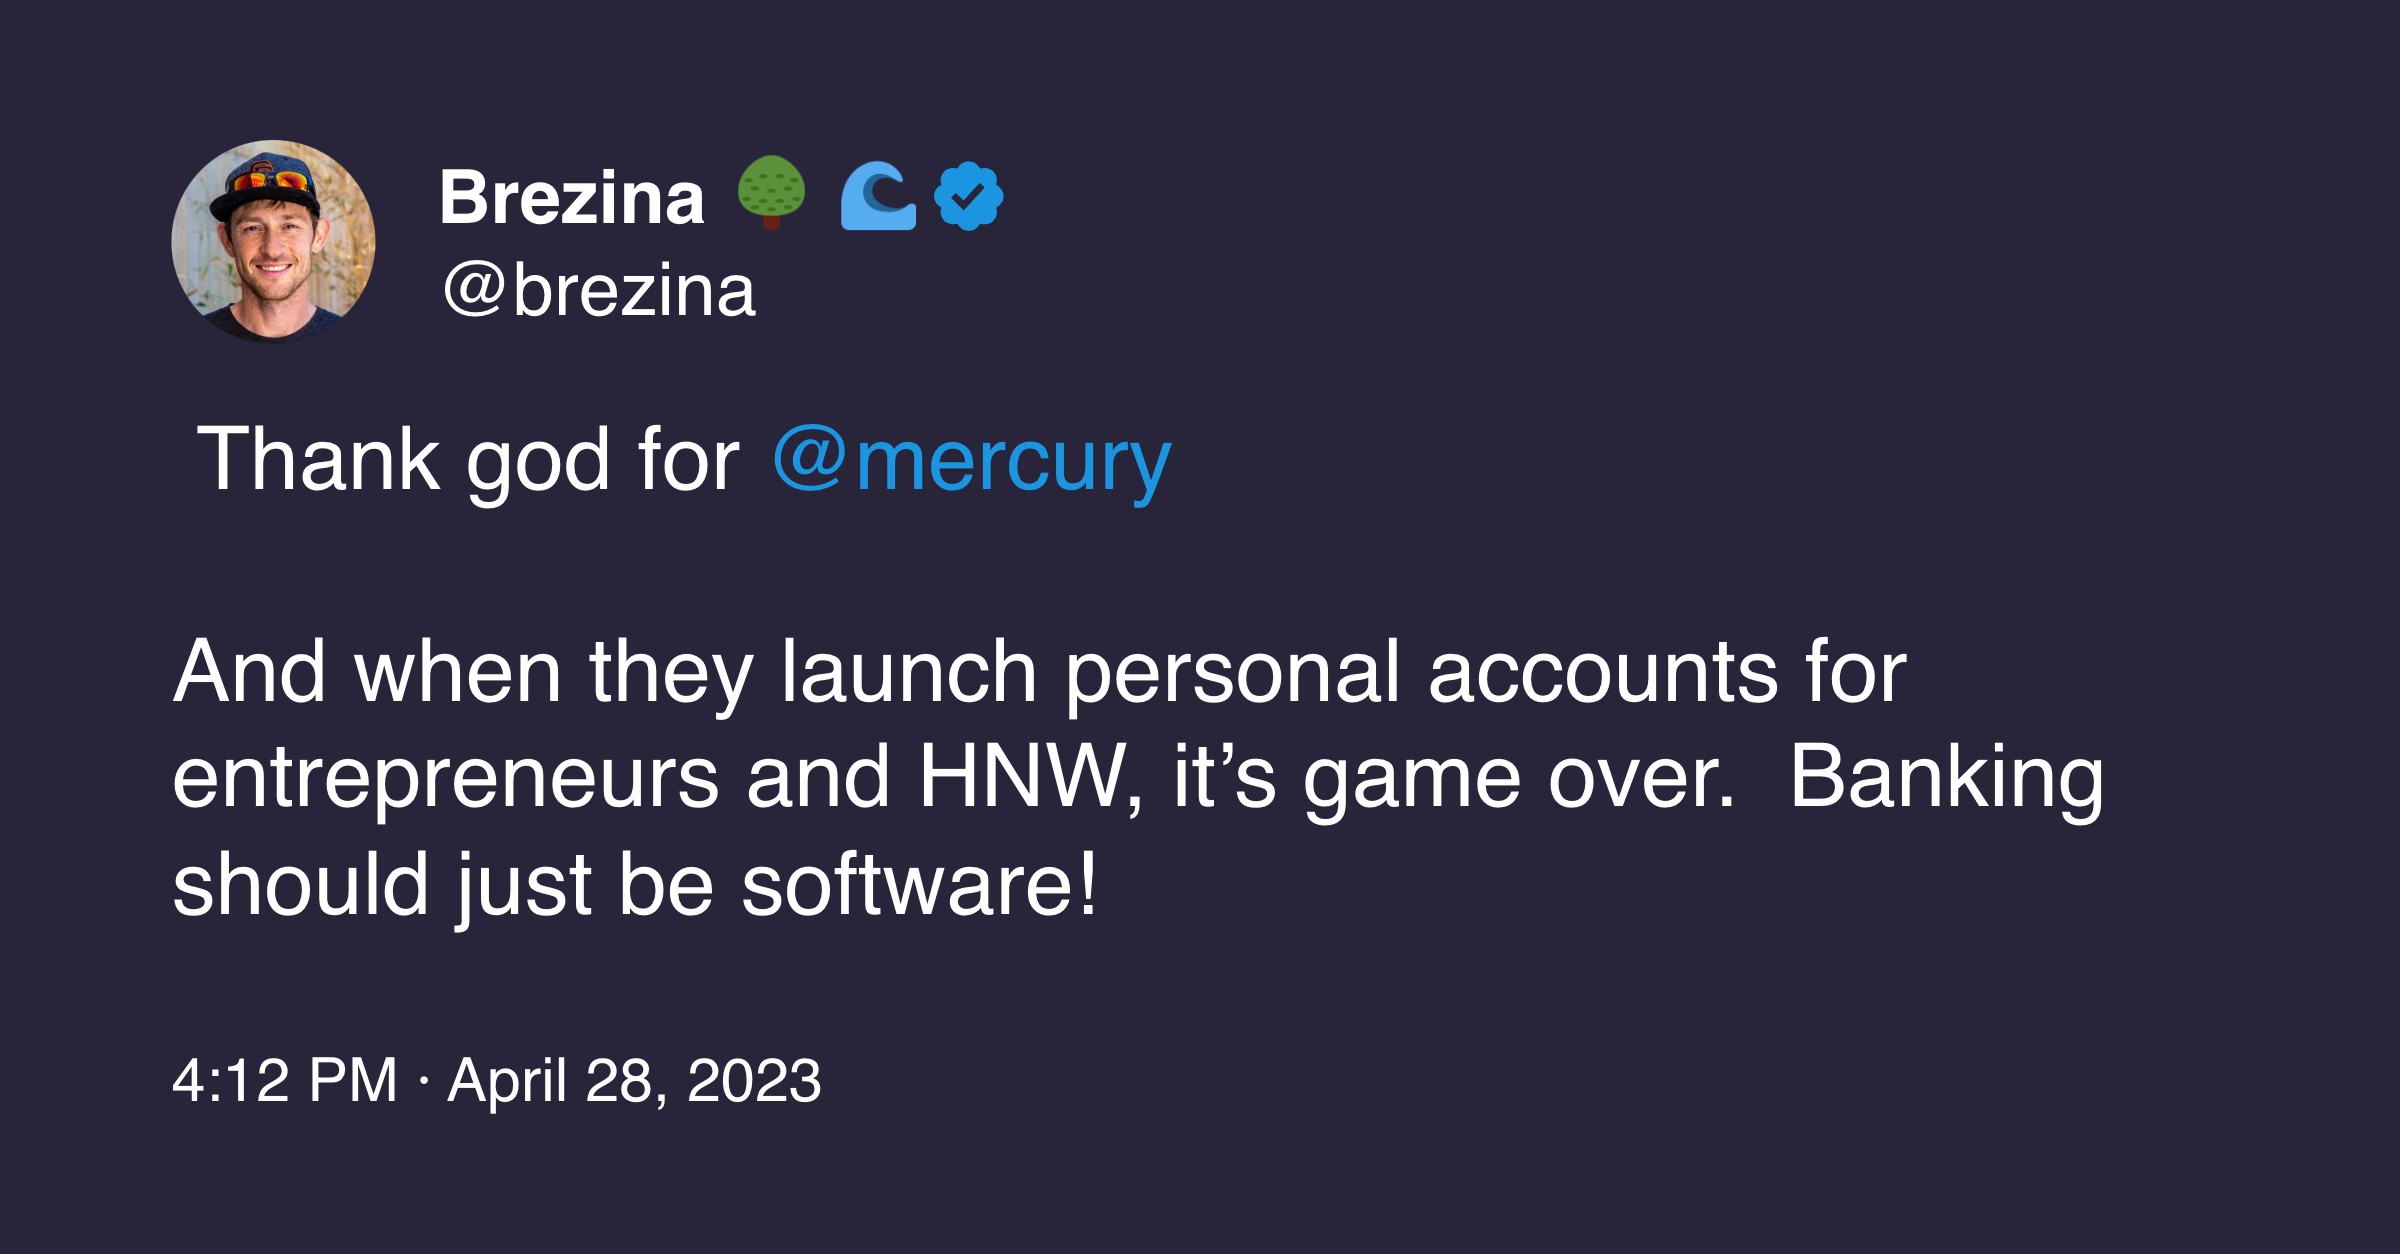Click the 4:12 PM timestamp

pyautogui.click(x=285, y=1080)
